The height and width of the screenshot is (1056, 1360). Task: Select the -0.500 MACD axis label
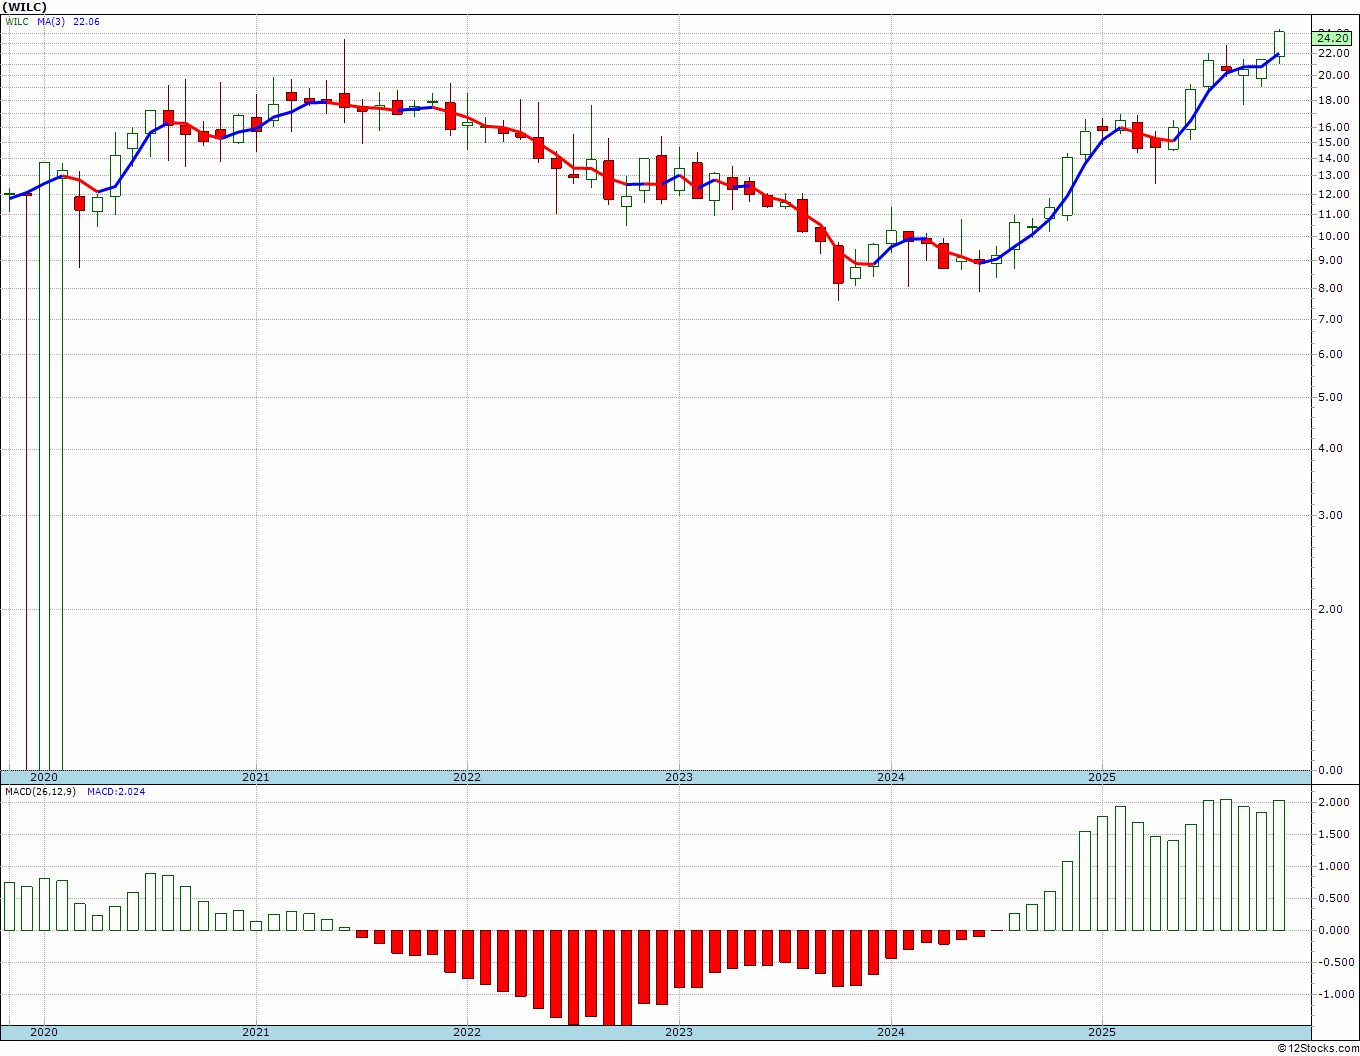[x=1335, y=962]
